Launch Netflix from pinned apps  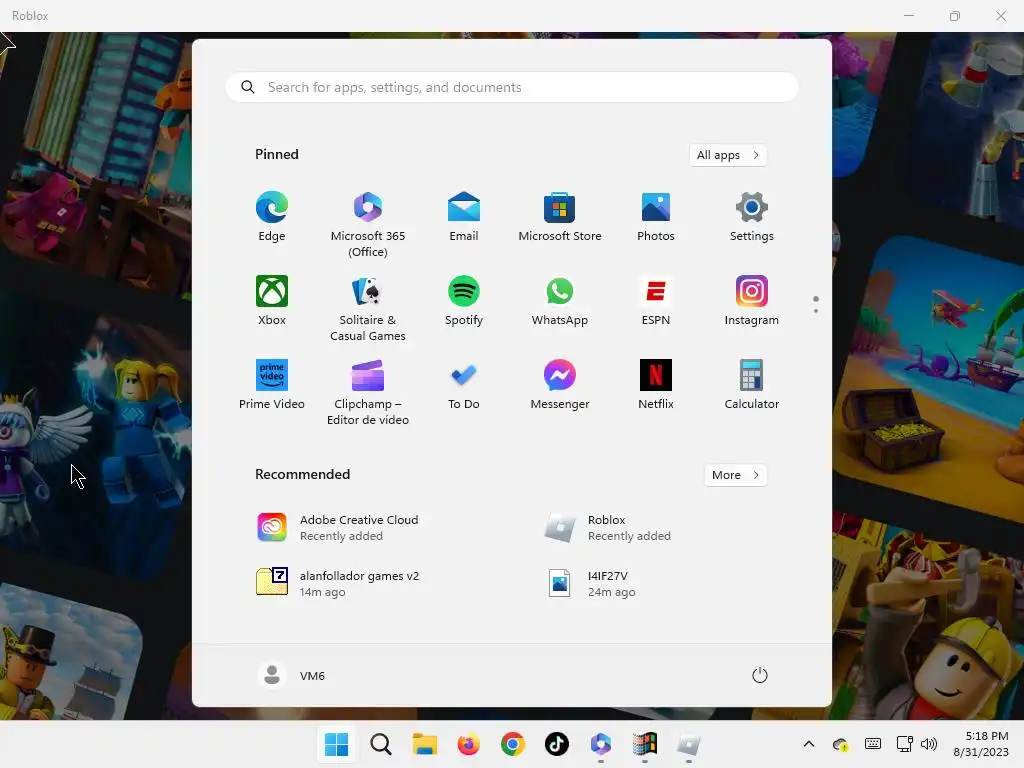coord(656,385)
